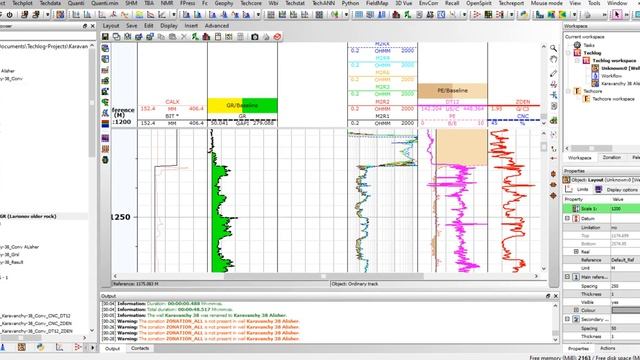Click the greyed delete X icon in layout toolbar
Screen dimensions: 640x360
coord(184,37)
